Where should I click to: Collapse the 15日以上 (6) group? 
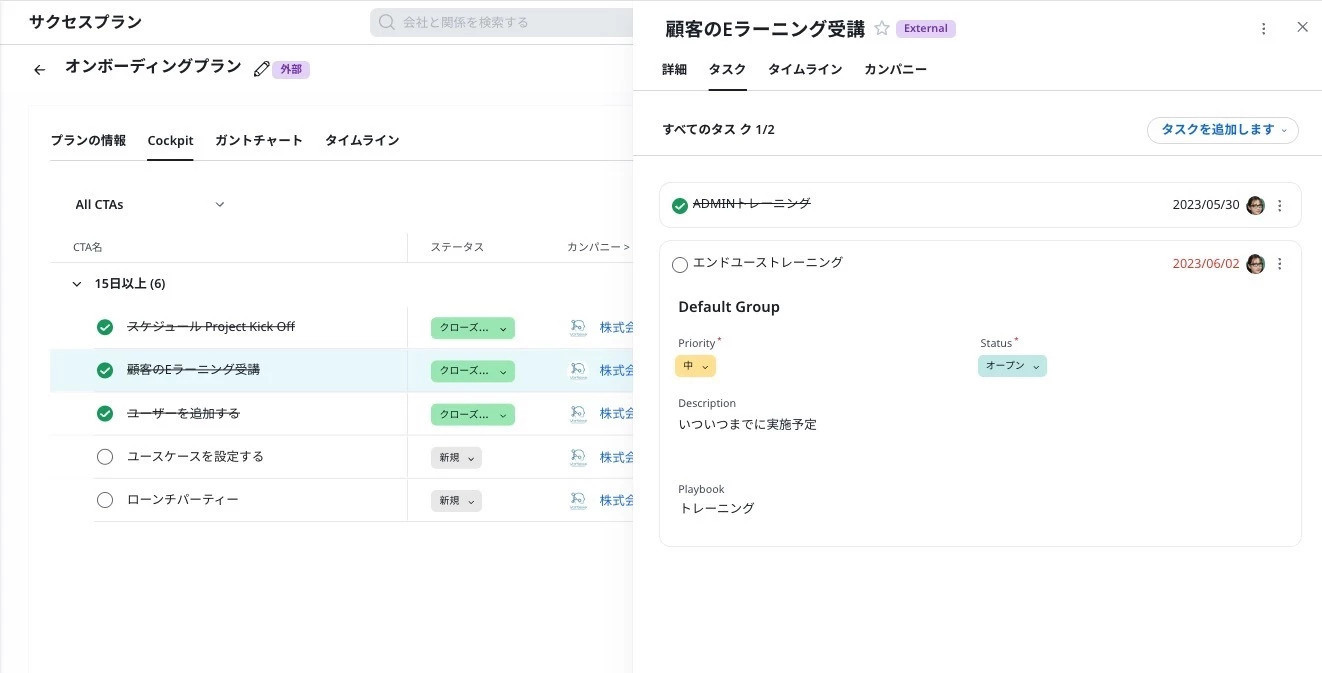click(x=77, y=284)
